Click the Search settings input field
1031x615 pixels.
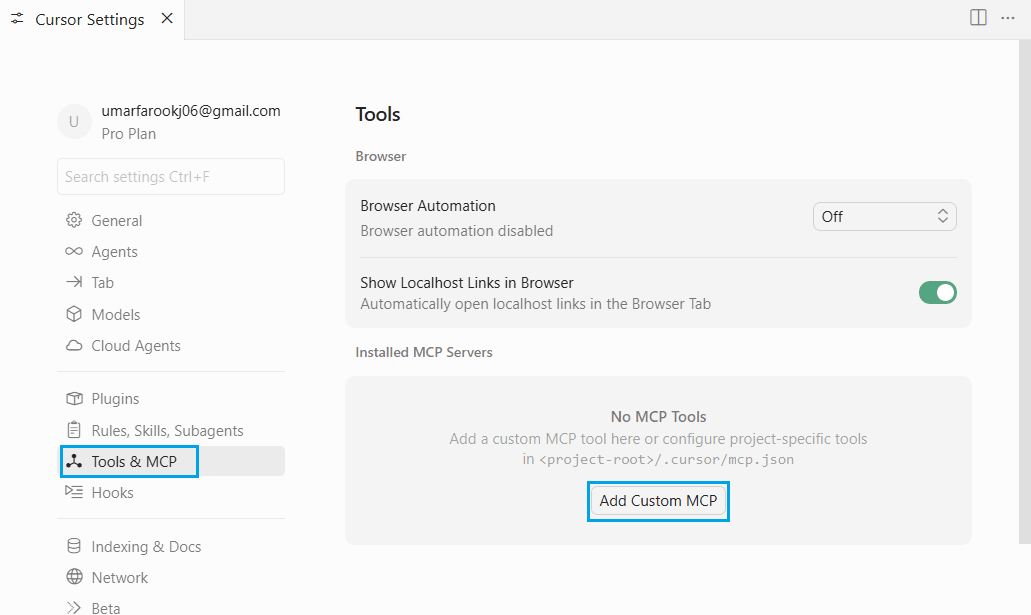coord(170,176)
